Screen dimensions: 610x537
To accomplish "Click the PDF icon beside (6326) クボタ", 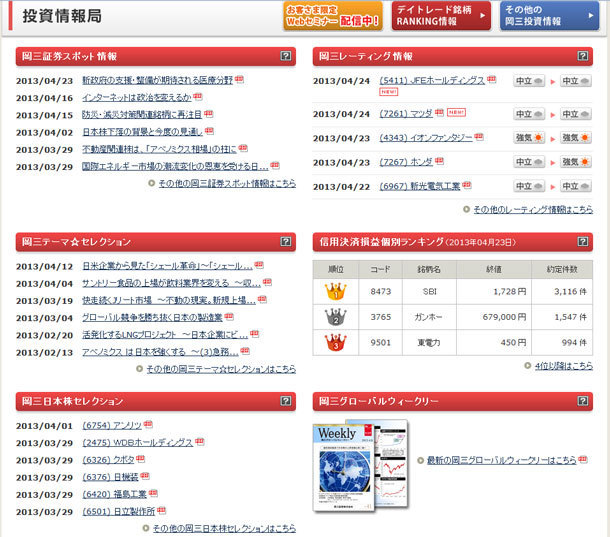I will point(140,458).
